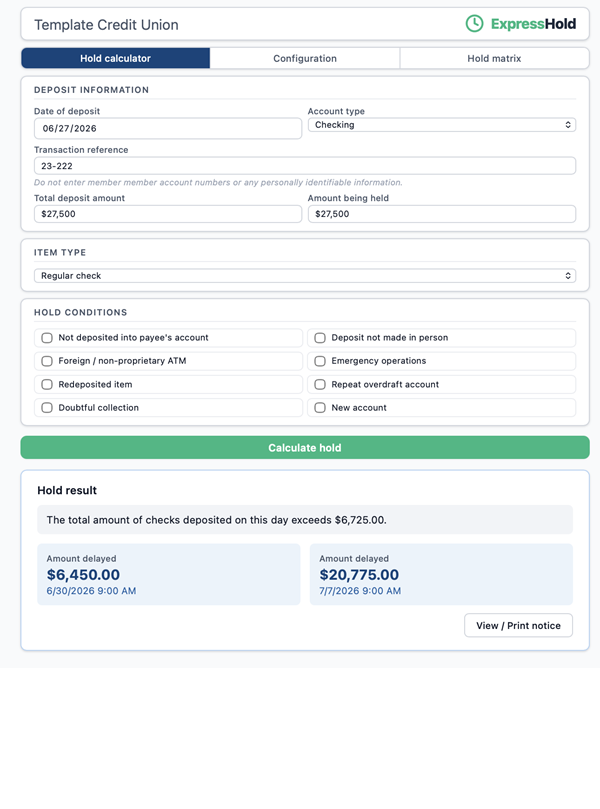The image size is (600, 809).
Task: Enable the Deposit not made in person checkbox
Action: [x=320, y=338]
